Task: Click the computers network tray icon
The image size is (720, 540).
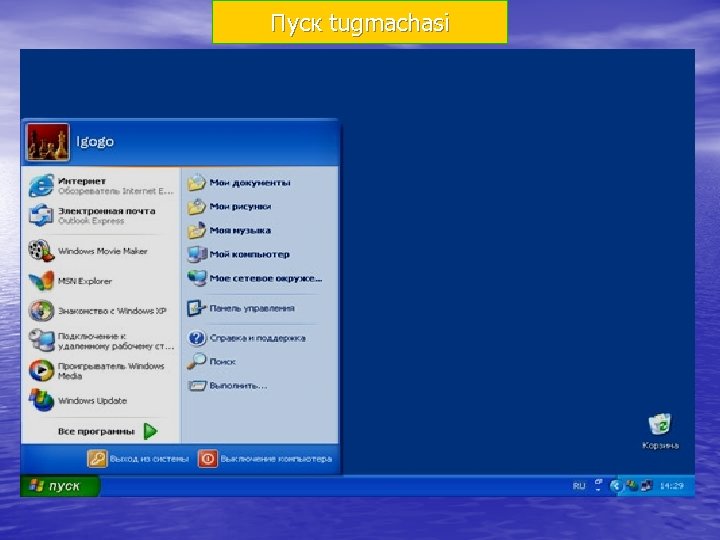Action: (x=647, y=486)
